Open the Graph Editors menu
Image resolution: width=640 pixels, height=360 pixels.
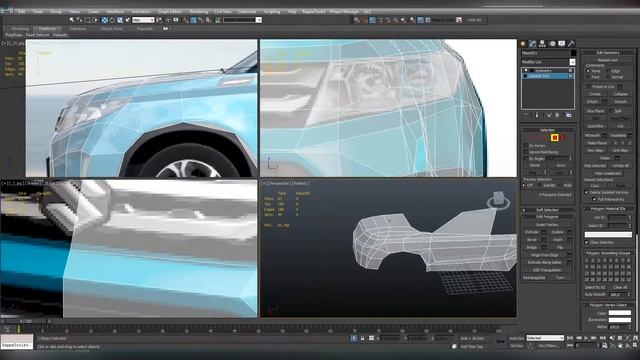coord(170,11)
